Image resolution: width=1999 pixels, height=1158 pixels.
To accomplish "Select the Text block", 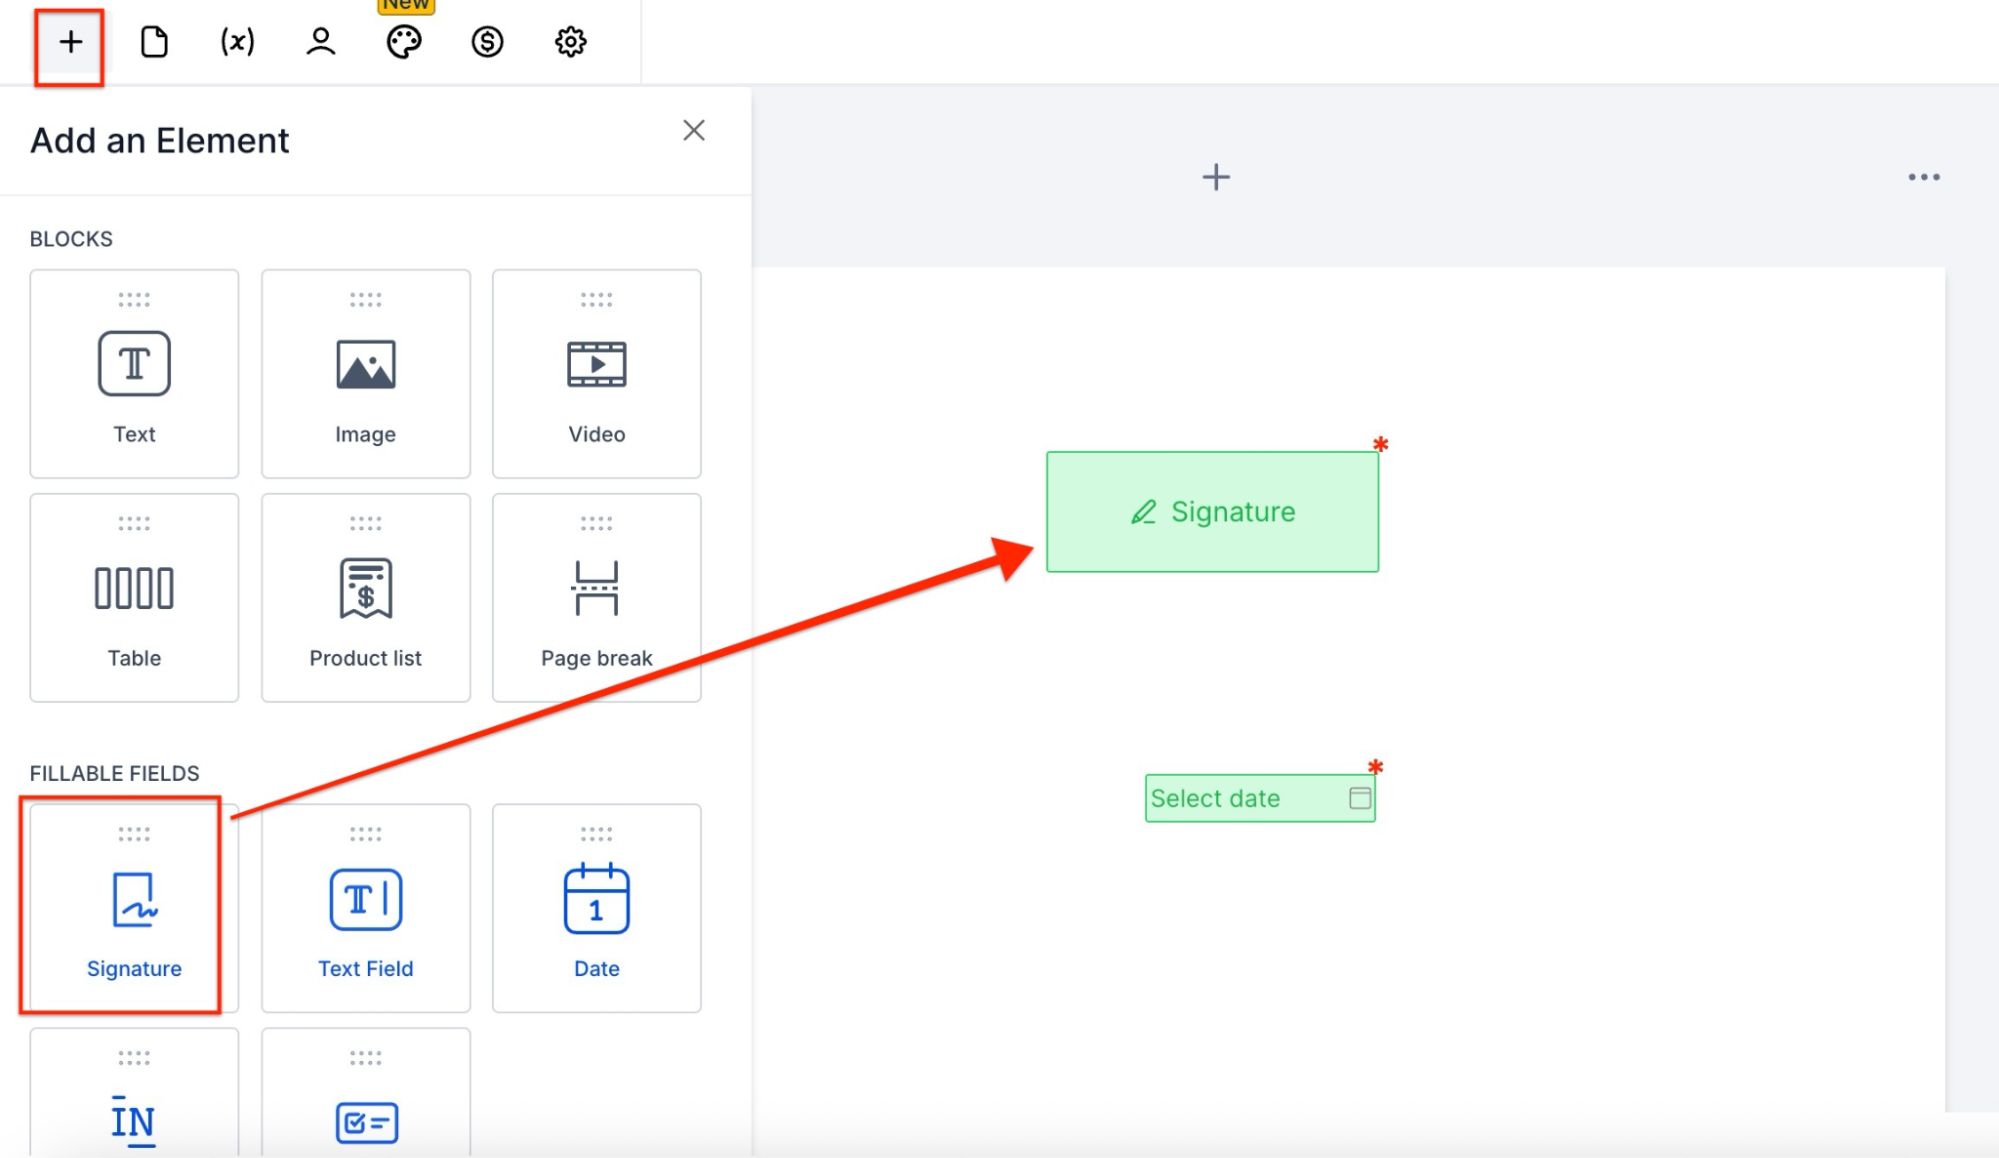I will 134,374.
